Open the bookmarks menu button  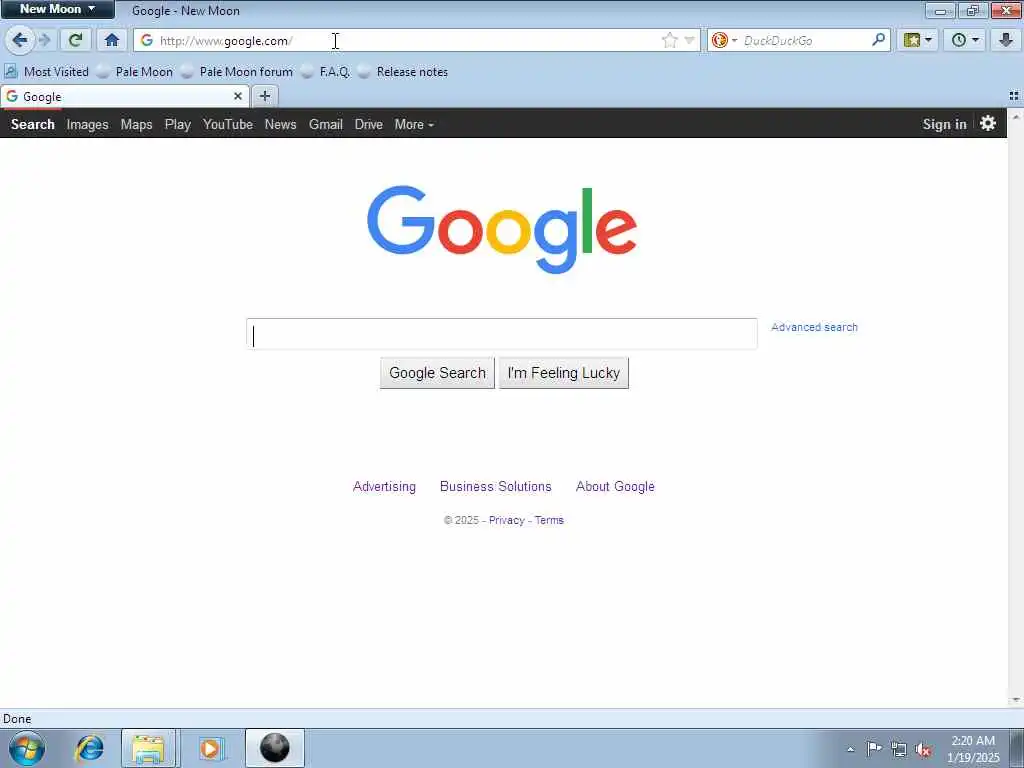tap(918, 40)
